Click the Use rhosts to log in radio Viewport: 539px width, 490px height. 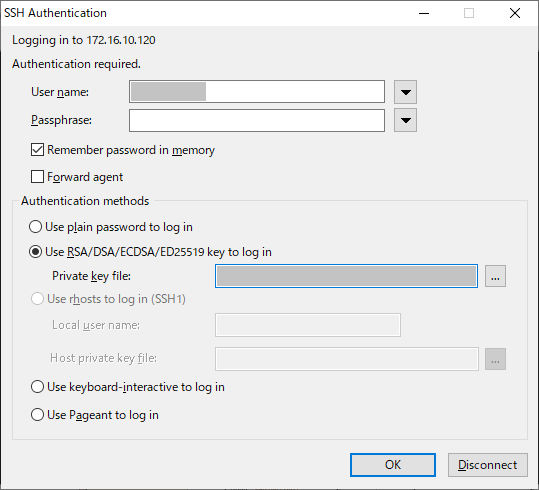click(x=37, y=299)
